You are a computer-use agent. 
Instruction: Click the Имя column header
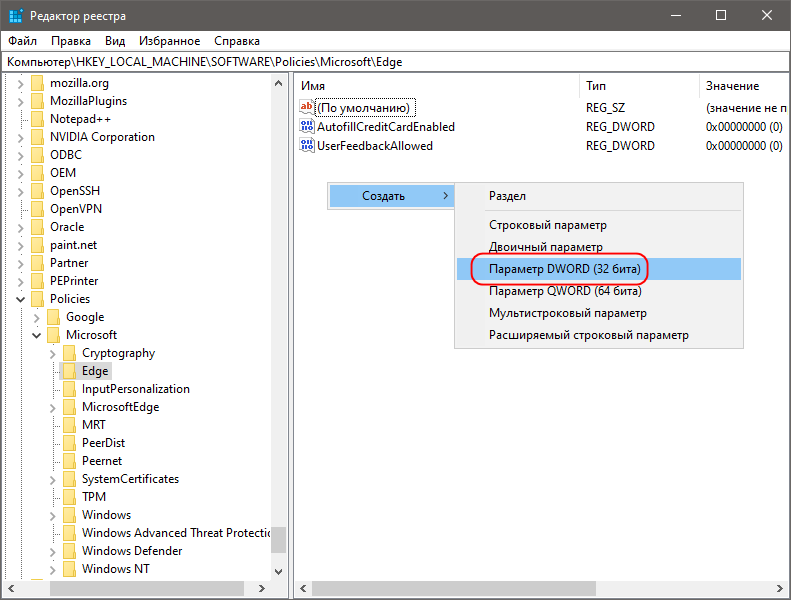point(436,86)
